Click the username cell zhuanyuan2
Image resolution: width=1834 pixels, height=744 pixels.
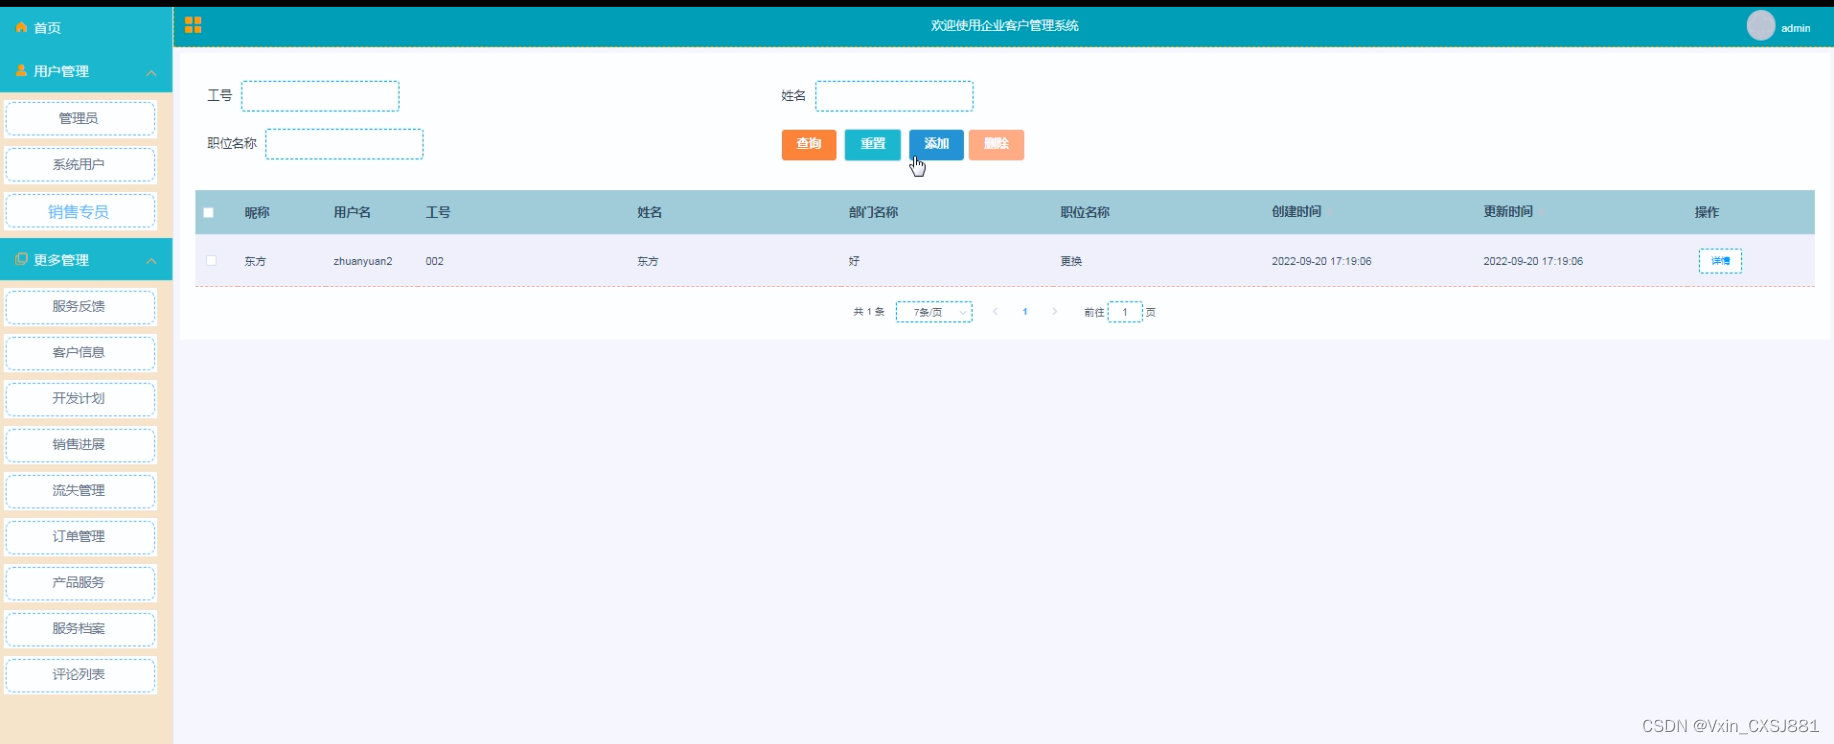pos(363,261)
